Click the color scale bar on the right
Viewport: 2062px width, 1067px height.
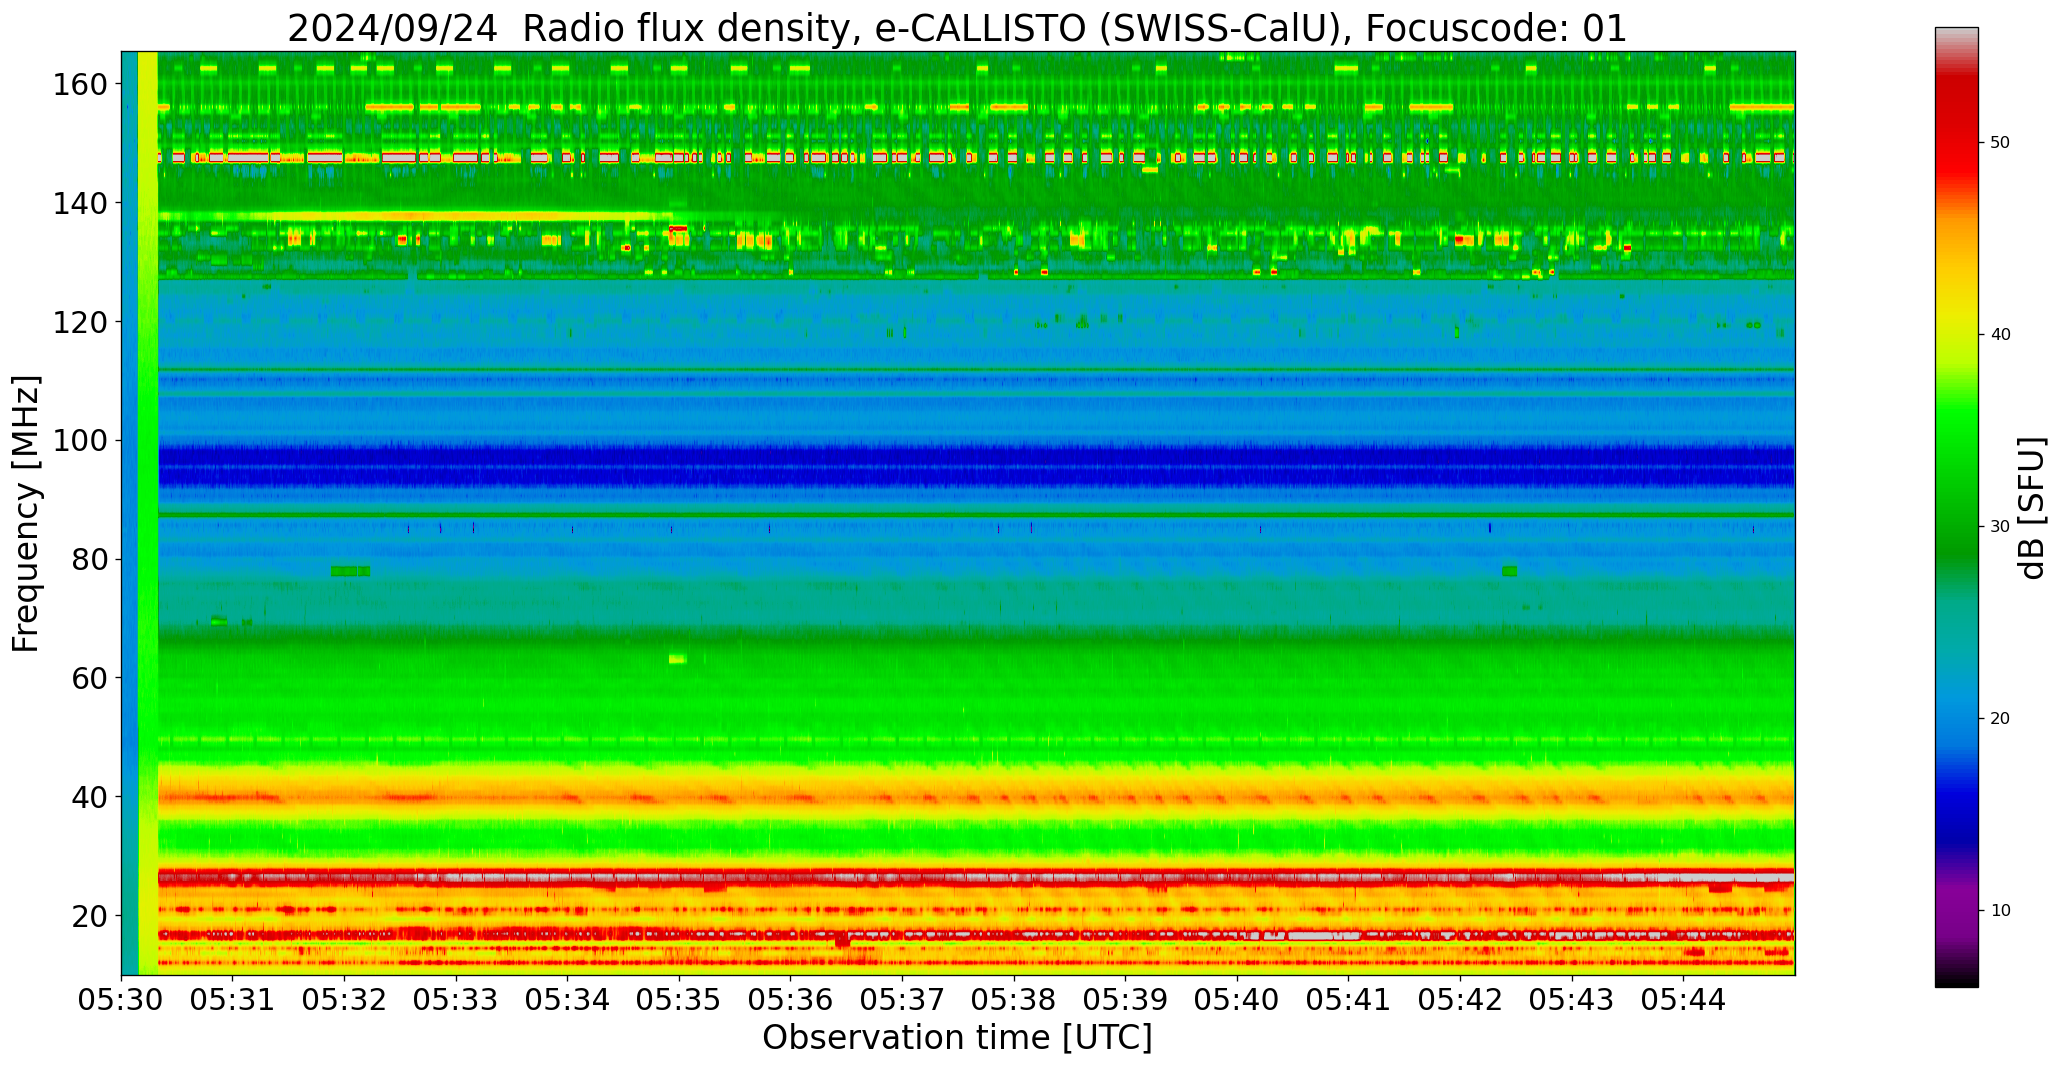(1956, 507)
